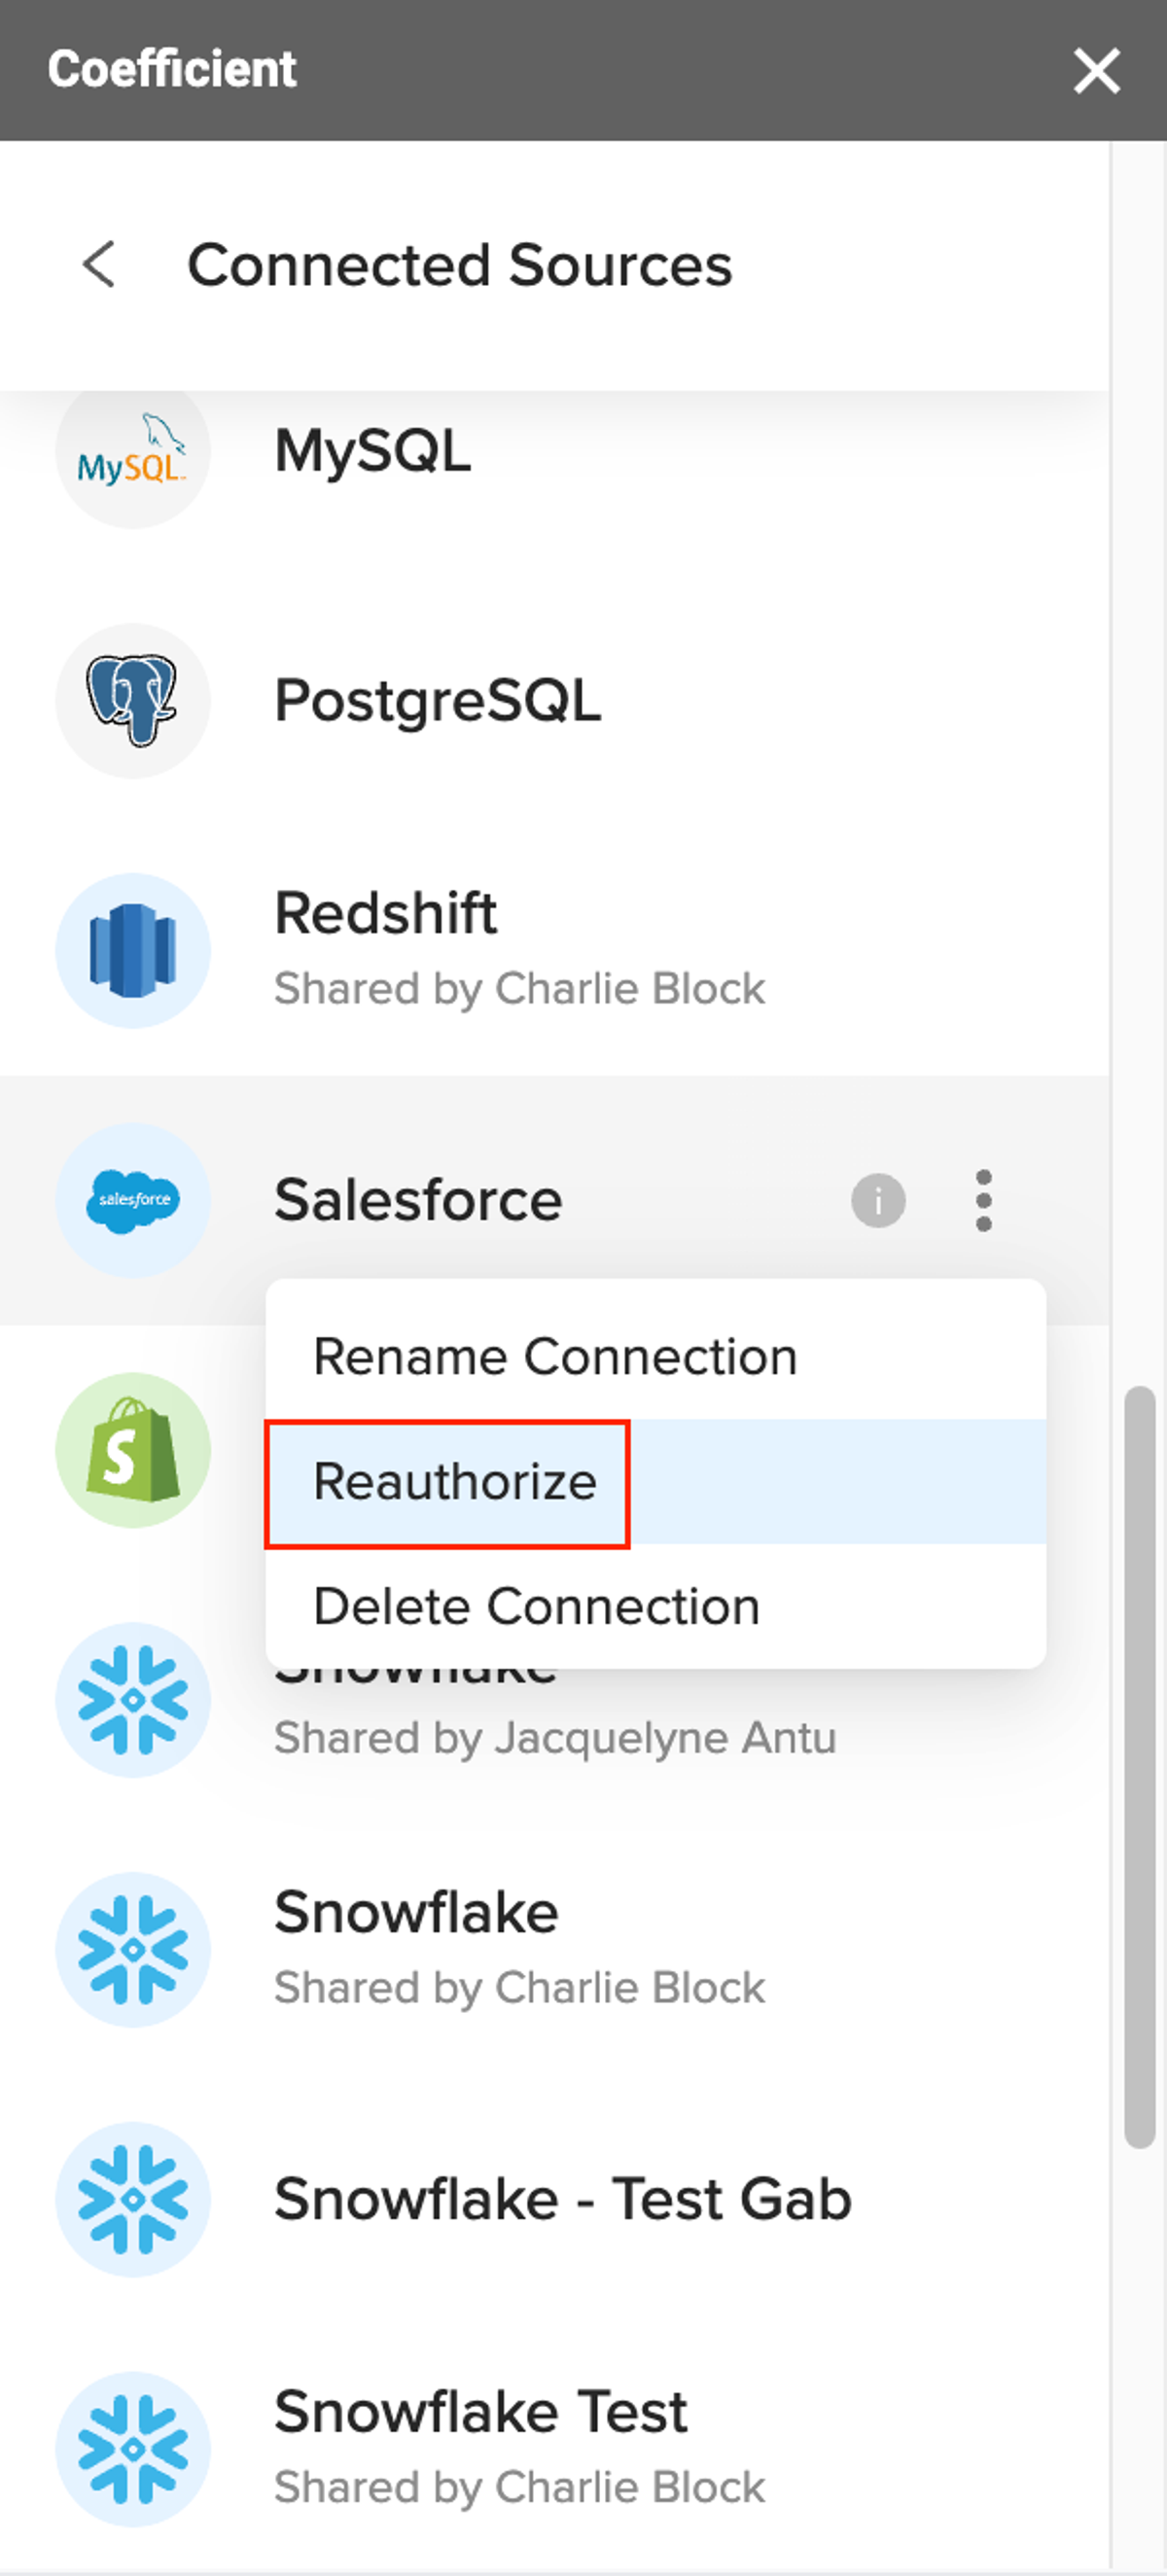The height and width of the screenshot is (2576, 1167).
Task: Click Redshift's 'Shared by Charlie Block' text
Action: [x=520, y=989]
